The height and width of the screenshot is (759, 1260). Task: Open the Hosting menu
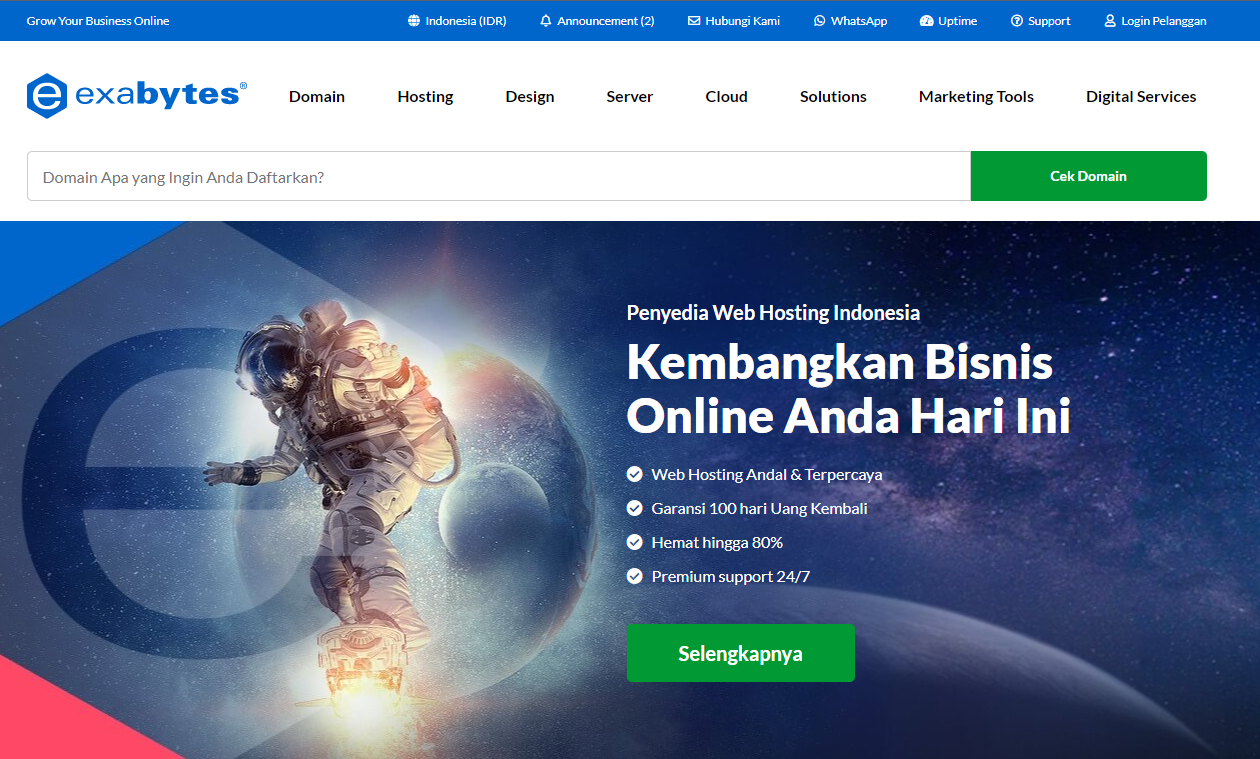click(x=425, y=97)
